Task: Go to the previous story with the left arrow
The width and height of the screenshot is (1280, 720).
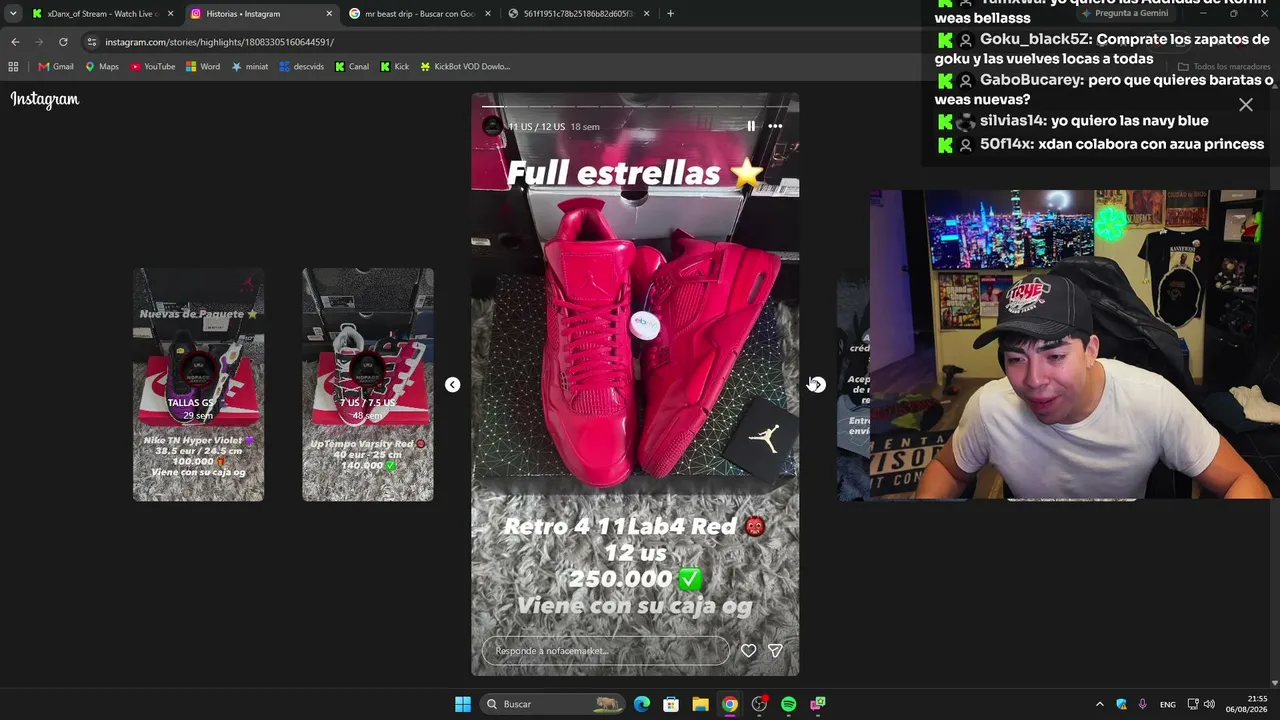Action: click(453, 385)
